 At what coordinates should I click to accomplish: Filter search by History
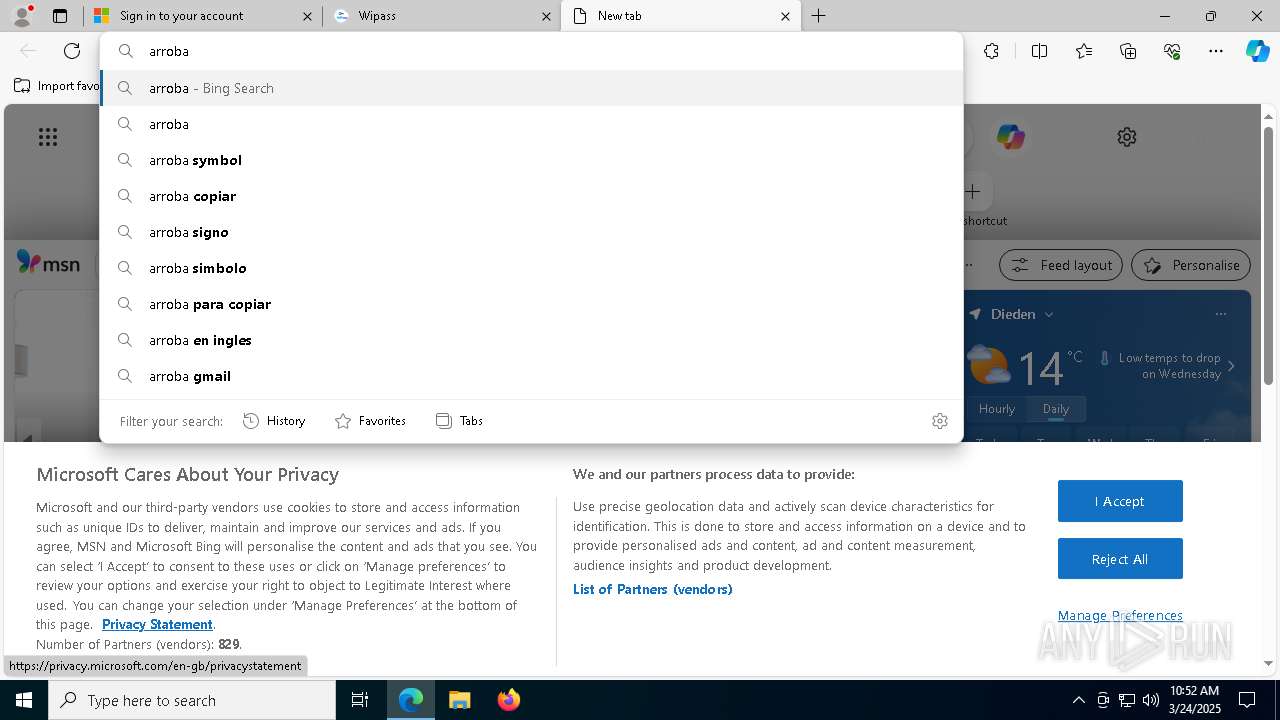[x=274, y=421]
